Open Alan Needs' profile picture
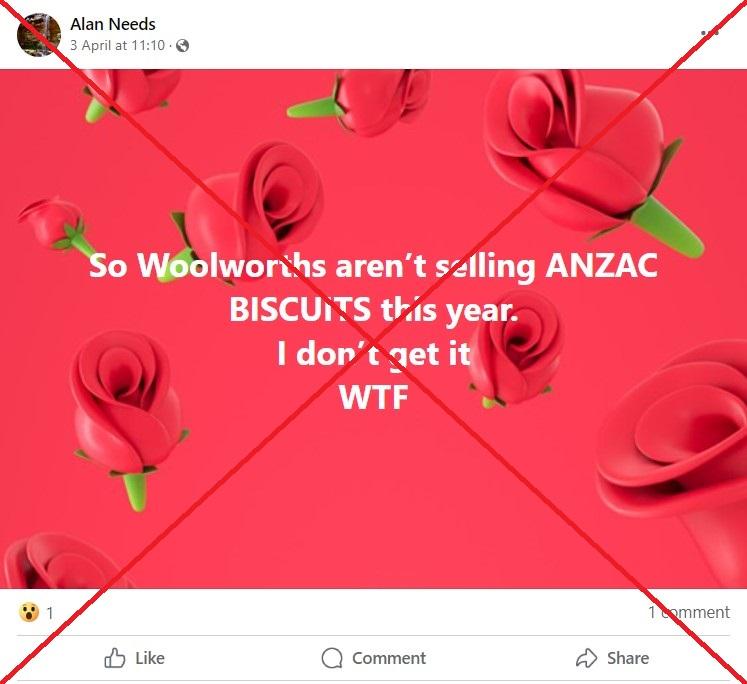 coord(39,35)
